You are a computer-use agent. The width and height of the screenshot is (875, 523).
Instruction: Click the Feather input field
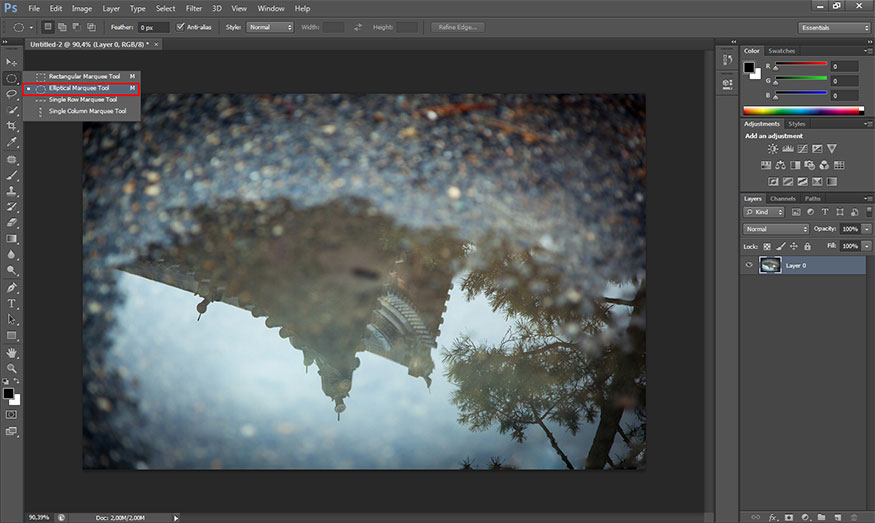pos(153,27)
